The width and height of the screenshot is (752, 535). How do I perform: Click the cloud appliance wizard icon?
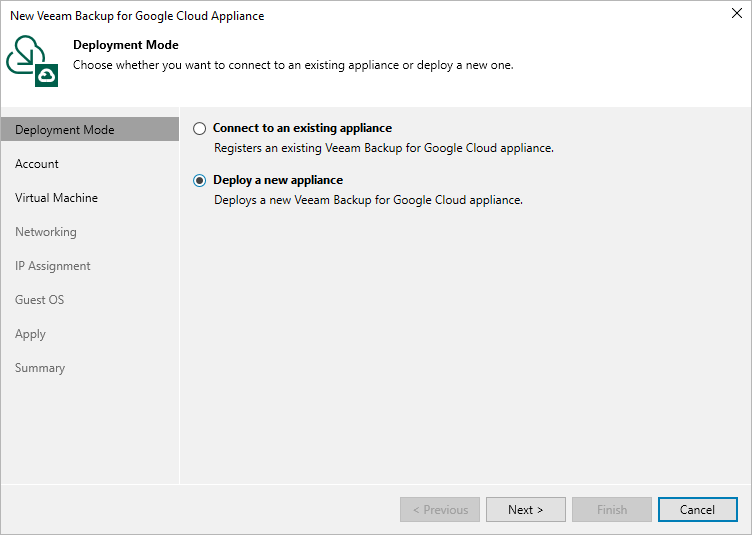(x=32, y=61)
